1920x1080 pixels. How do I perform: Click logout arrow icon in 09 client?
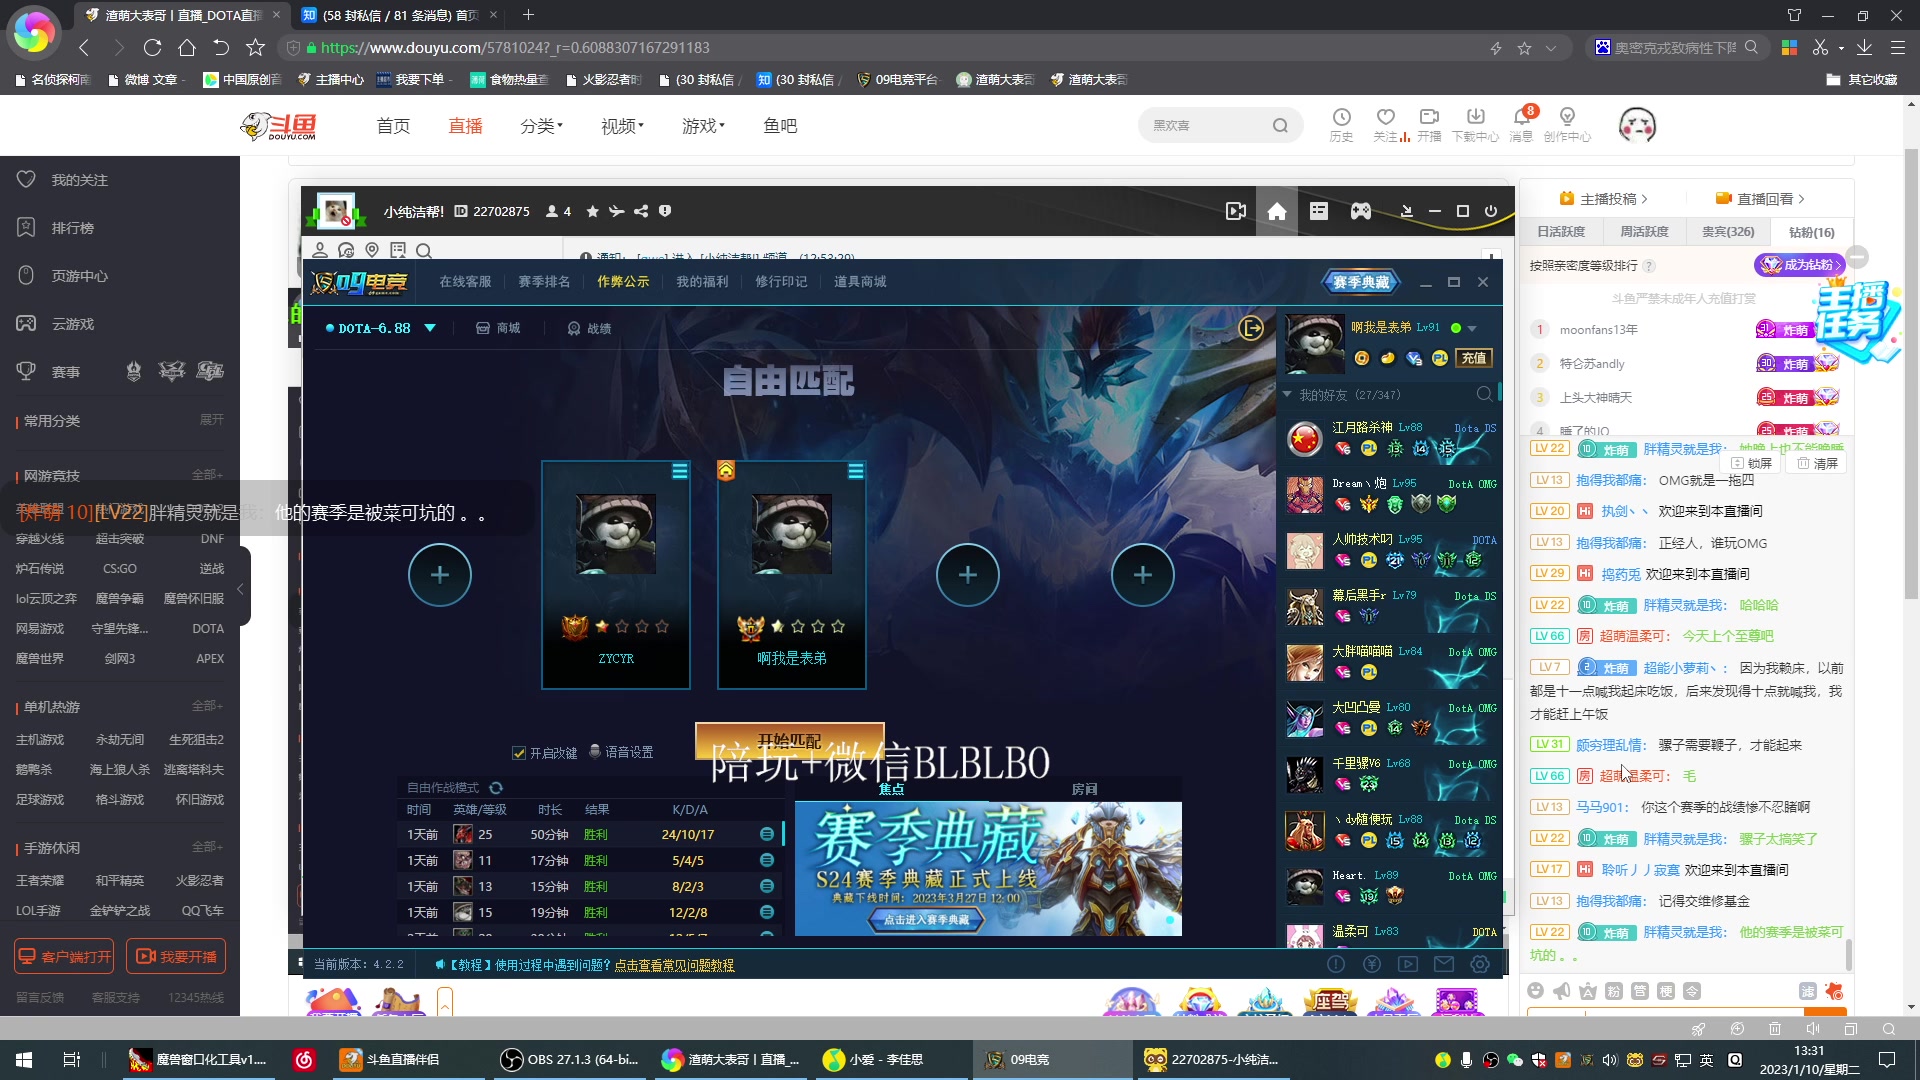click(1251, 328)
